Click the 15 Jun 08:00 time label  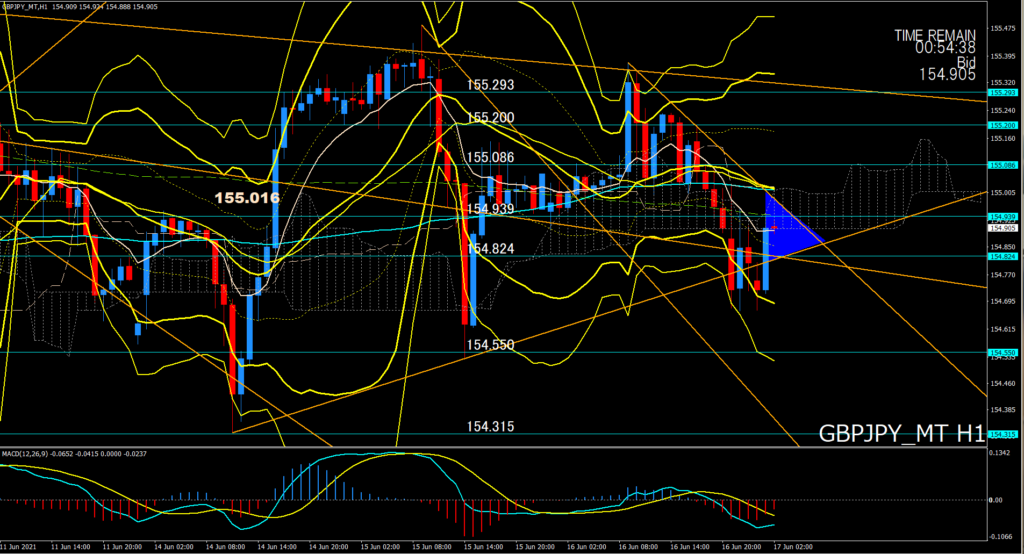pyautogui.click(x=431, y=547)
